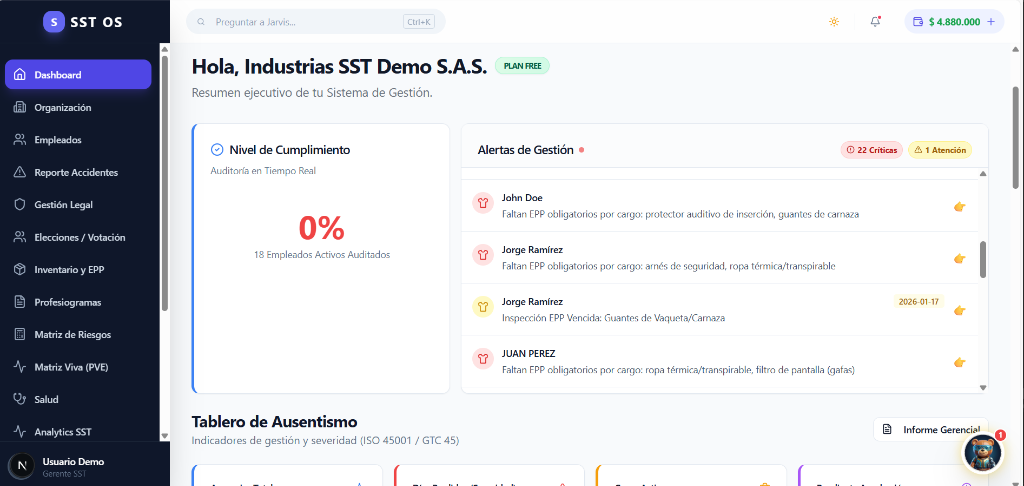Click John Doe alert pointing-hand icon
The image size is (1024, 486).
click(959, 206)
